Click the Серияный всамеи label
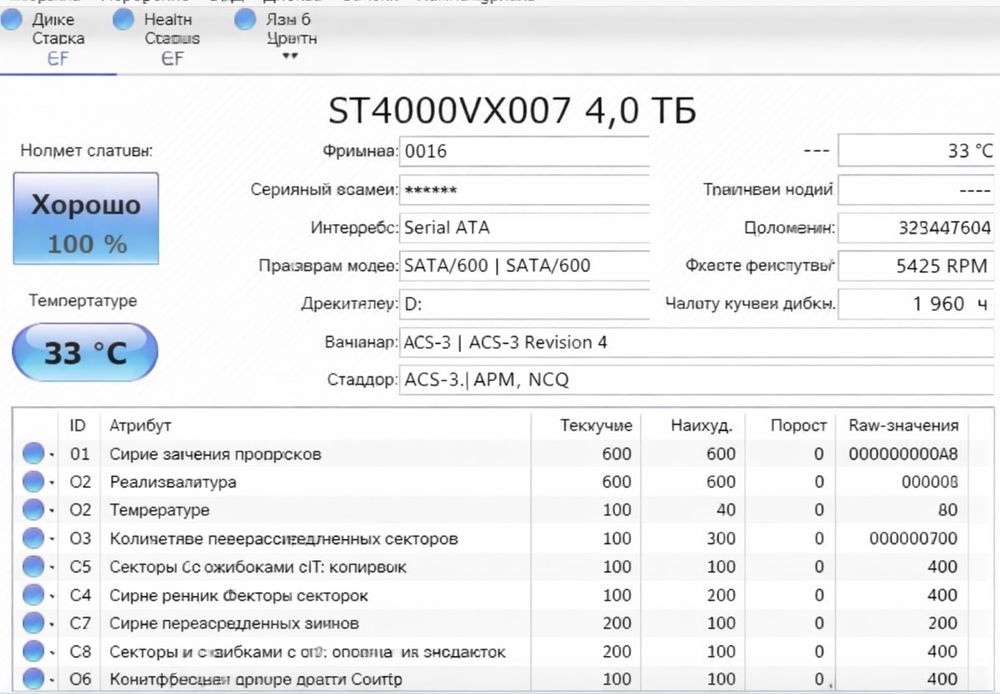Screen dimensions: 1000x694 (x=324, y=189)
